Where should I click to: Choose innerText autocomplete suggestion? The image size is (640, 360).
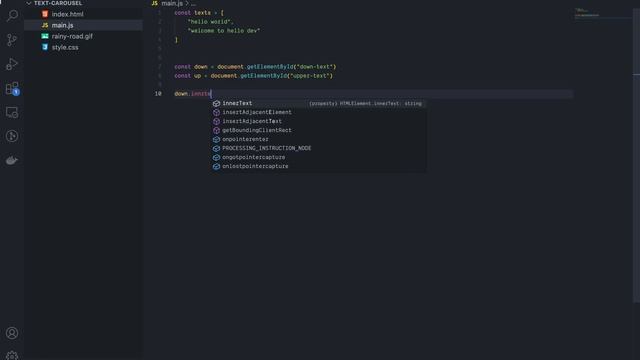319,104
